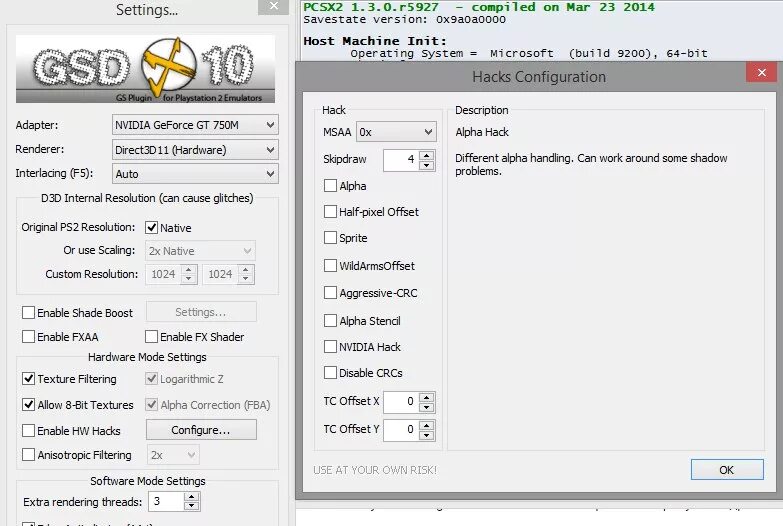Click the 'Different alpha handling' description text

[x=591, y=164]
